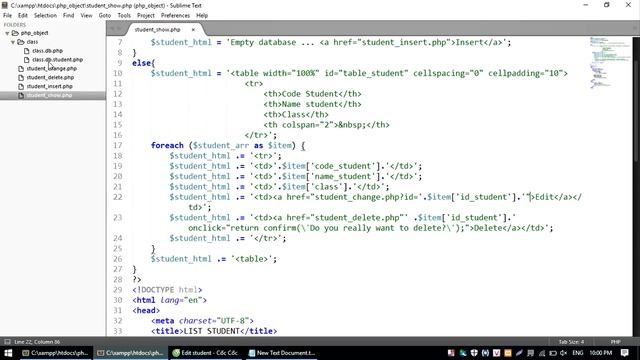Switch to New Text Document taskbar window
The height and width of the screenshot is (360, 640).
282,353
